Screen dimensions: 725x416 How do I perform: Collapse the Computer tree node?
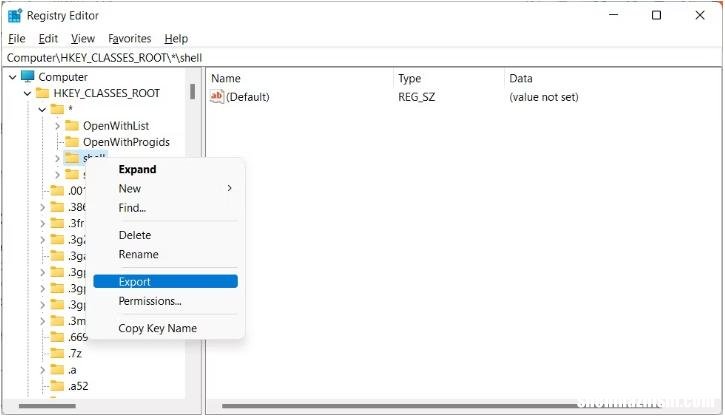[x=13, y=77]
